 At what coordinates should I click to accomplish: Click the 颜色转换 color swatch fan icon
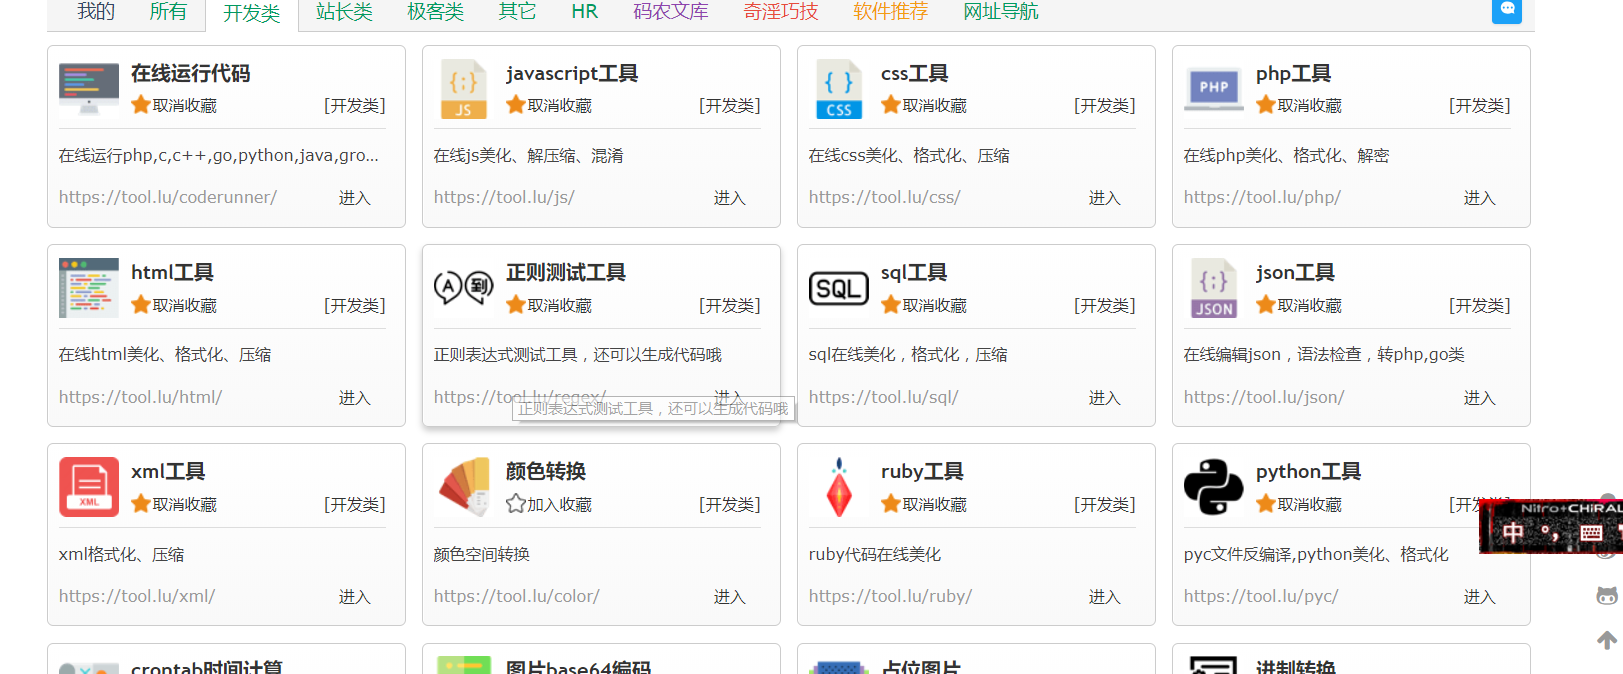coord(464,487)
